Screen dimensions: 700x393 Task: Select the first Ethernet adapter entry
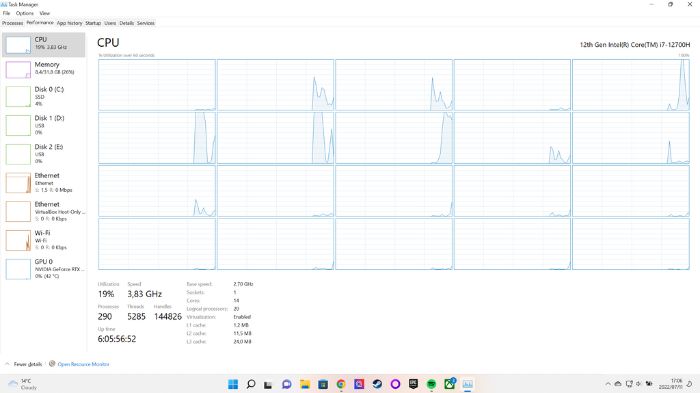pos(43,183)
